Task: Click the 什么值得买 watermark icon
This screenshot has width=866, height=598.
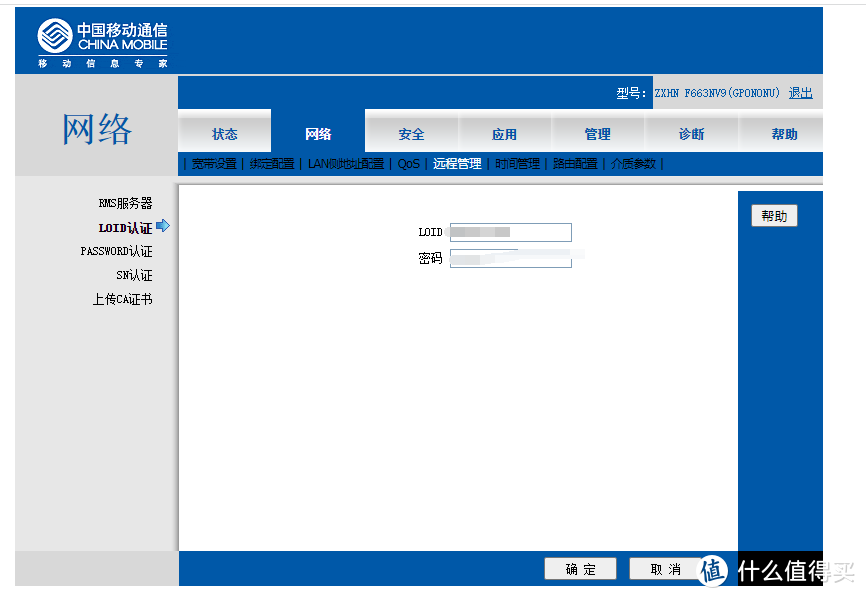Action: [x=712, y=568]
